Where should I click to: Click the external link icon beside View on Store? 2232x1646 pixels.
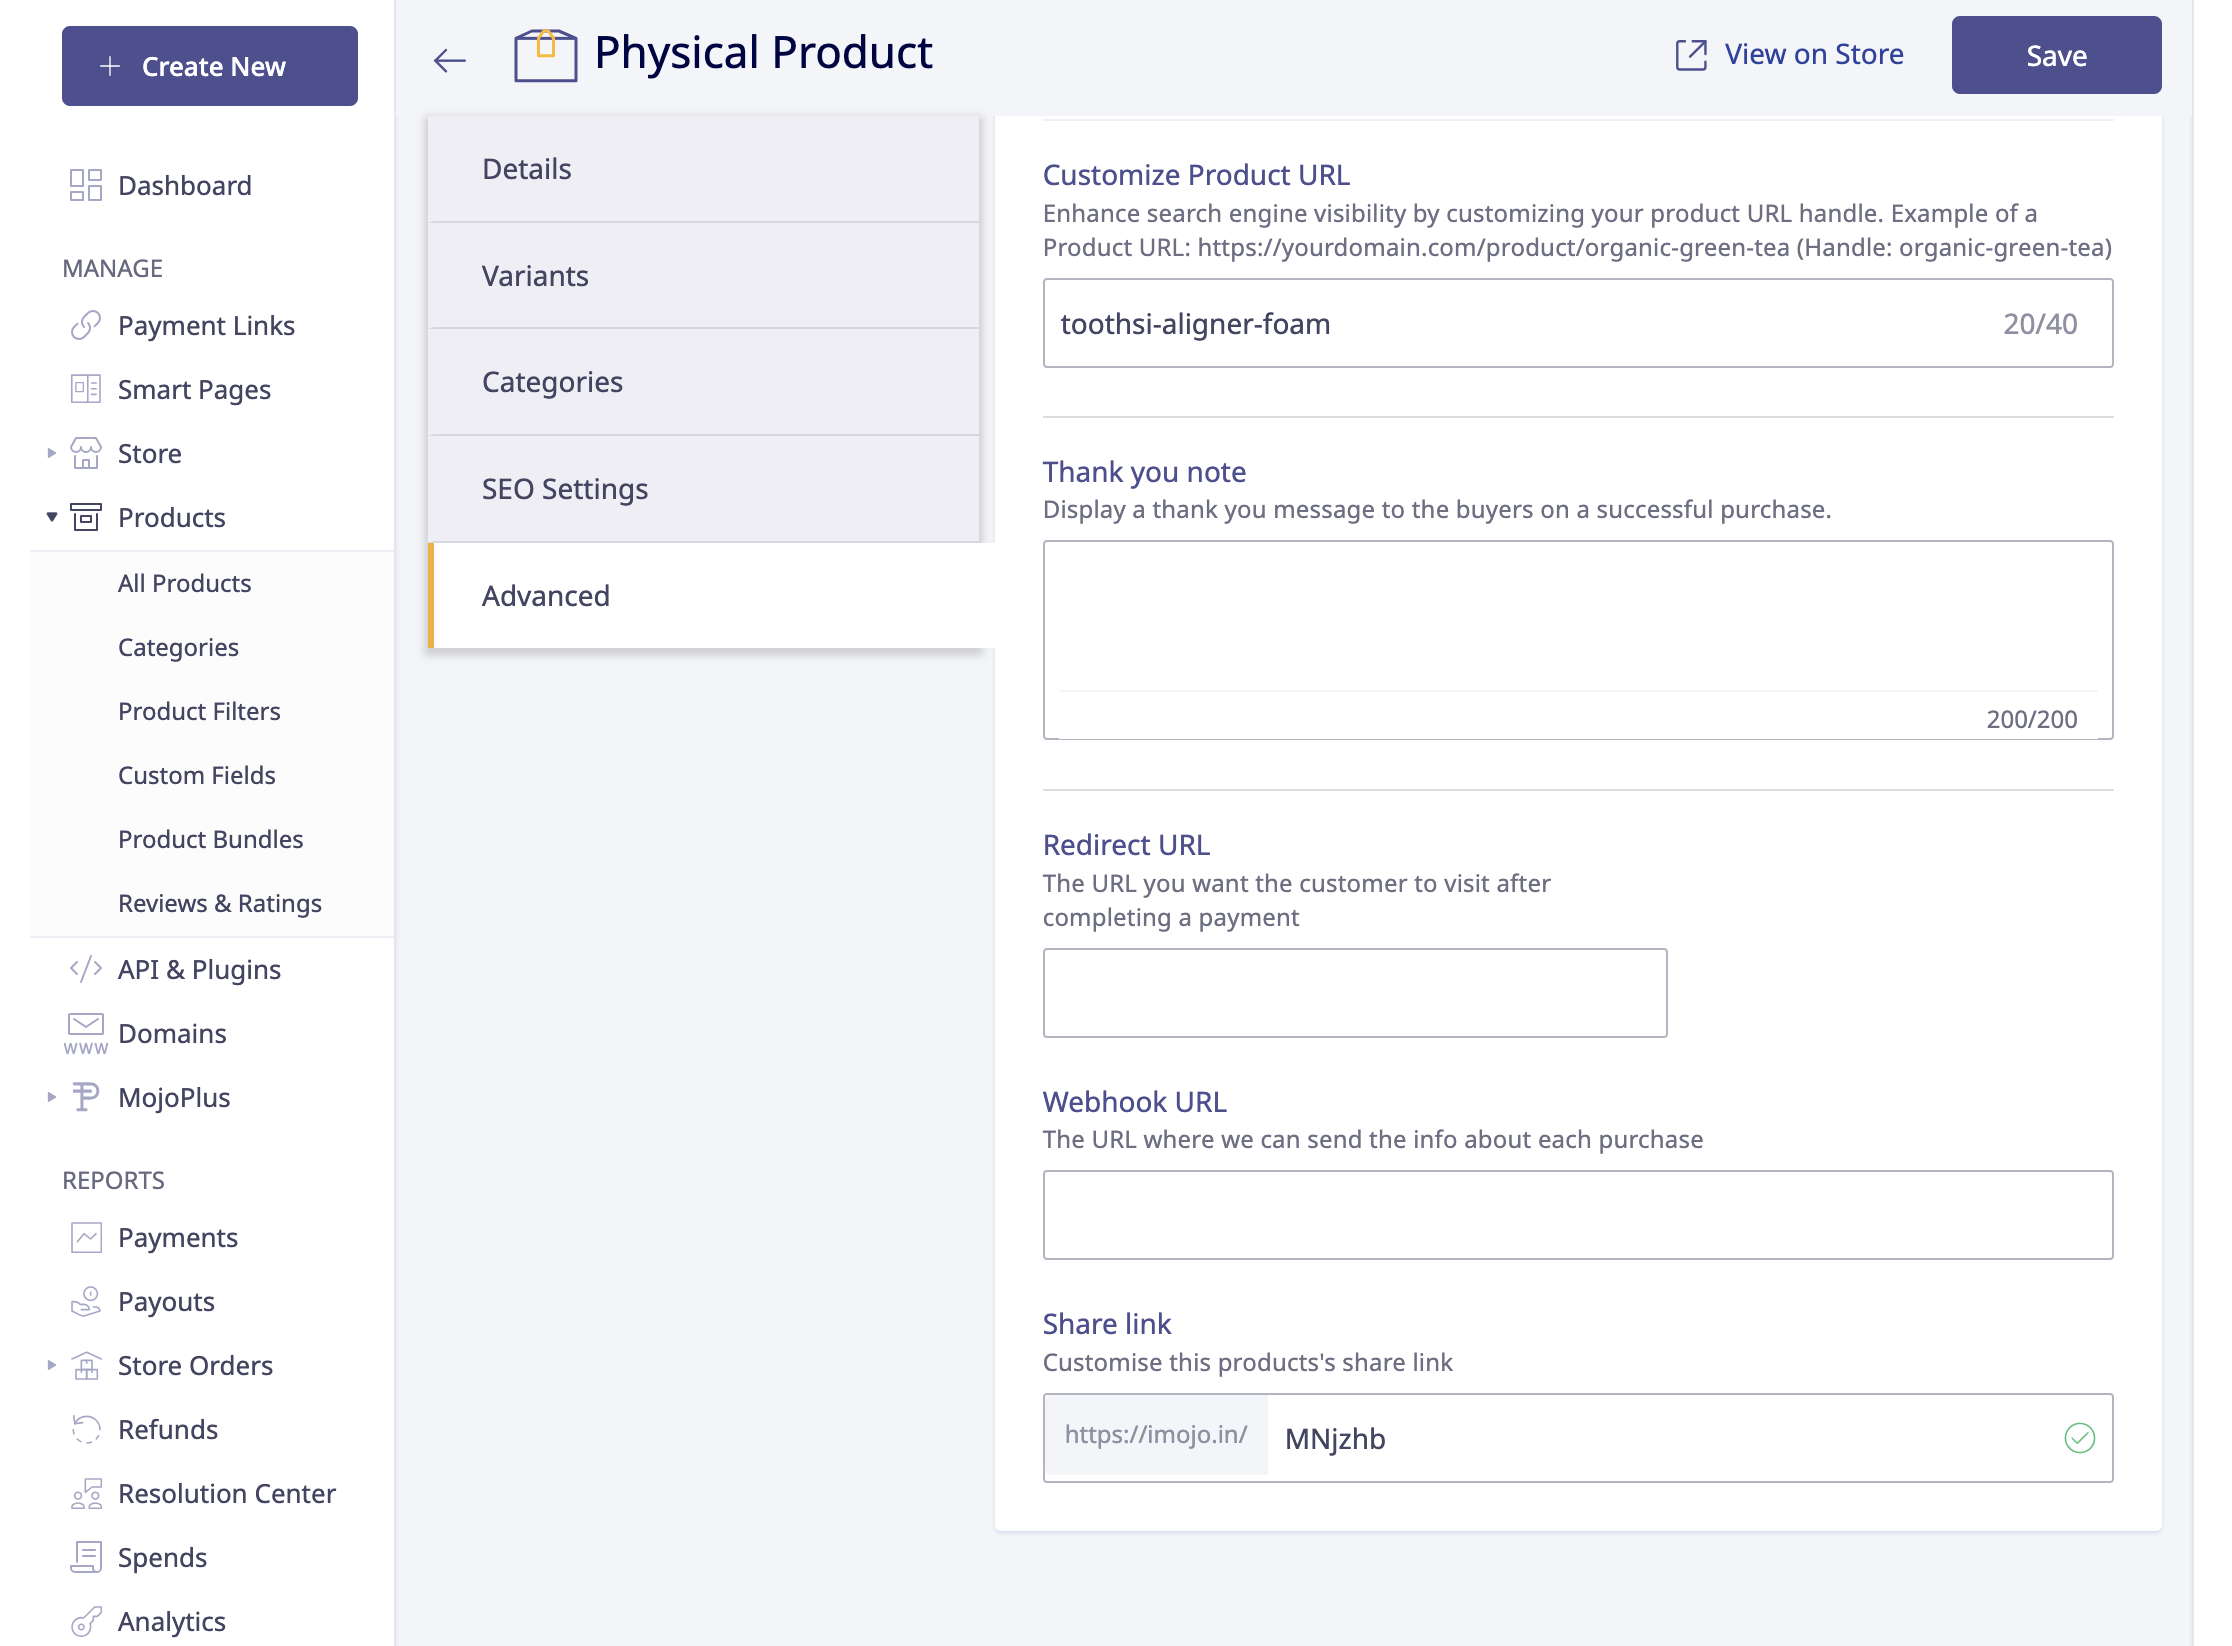(x=1691, y=55)
